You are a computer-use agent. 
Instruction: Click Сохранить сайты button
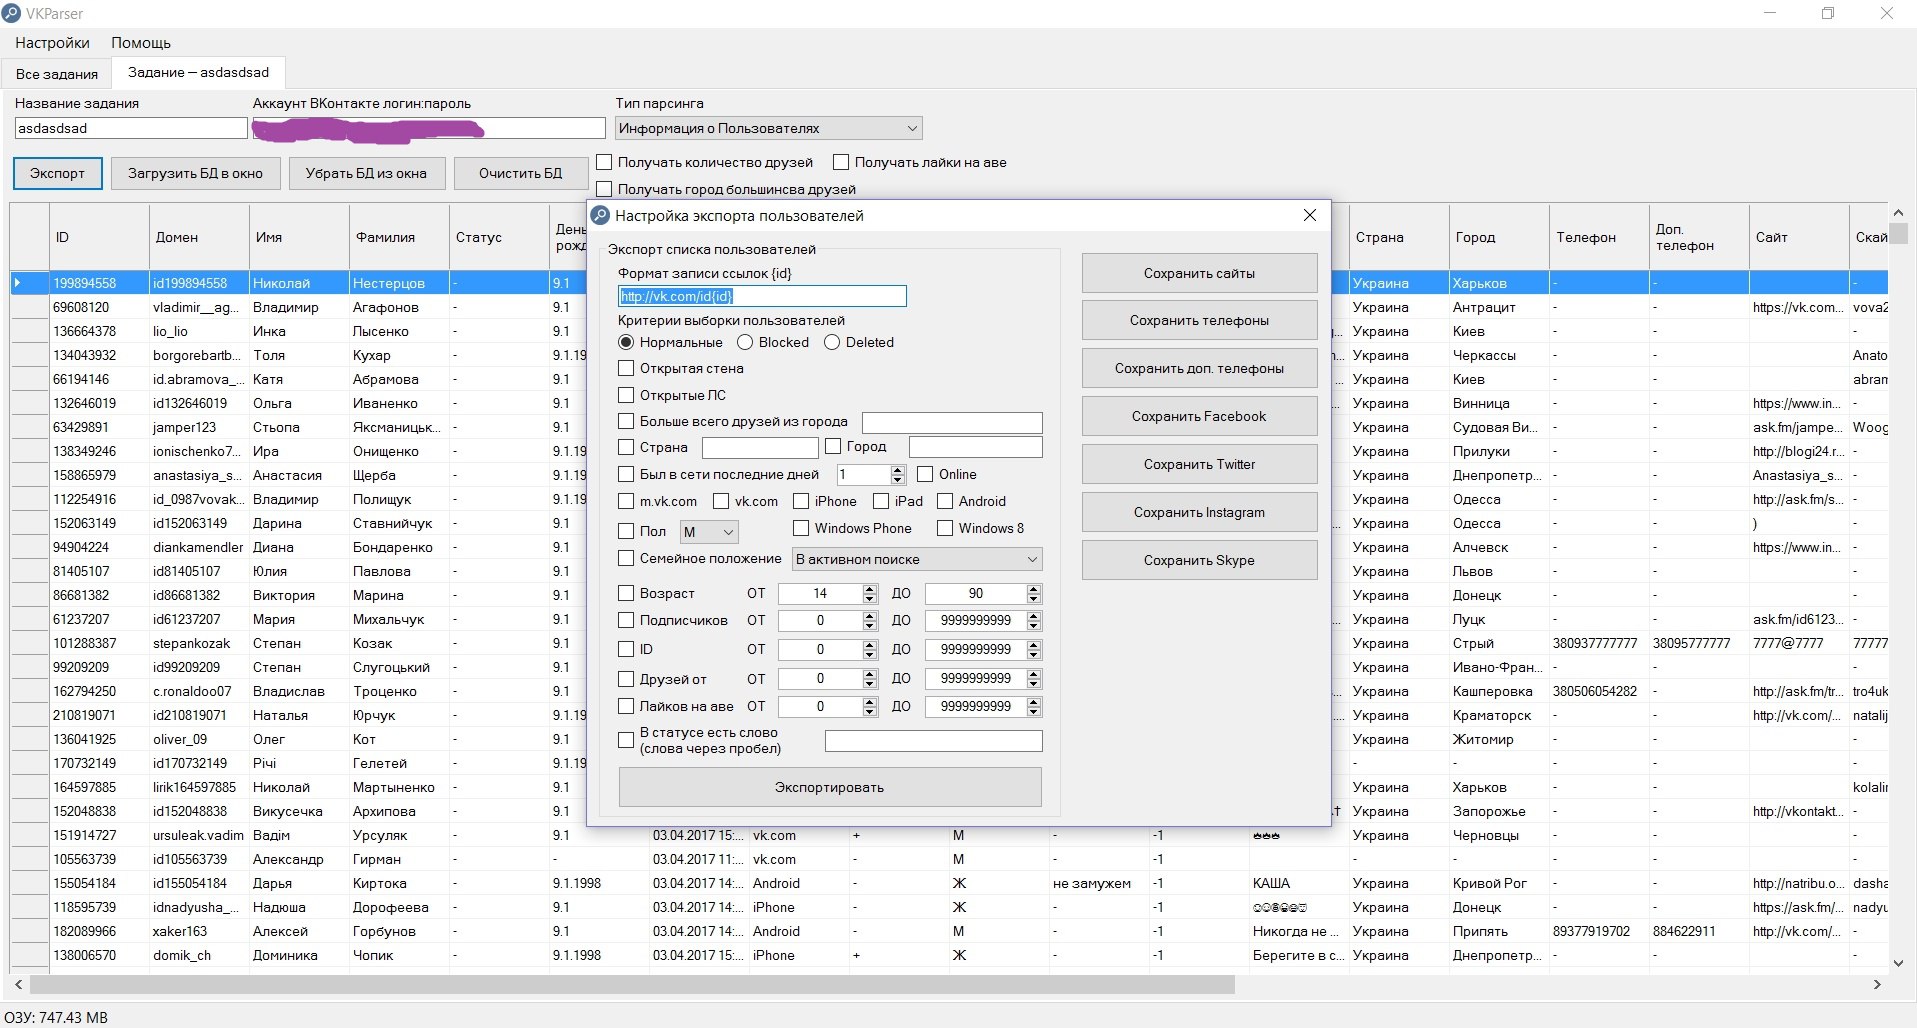pyautogui.click(x=1199, y=273)
